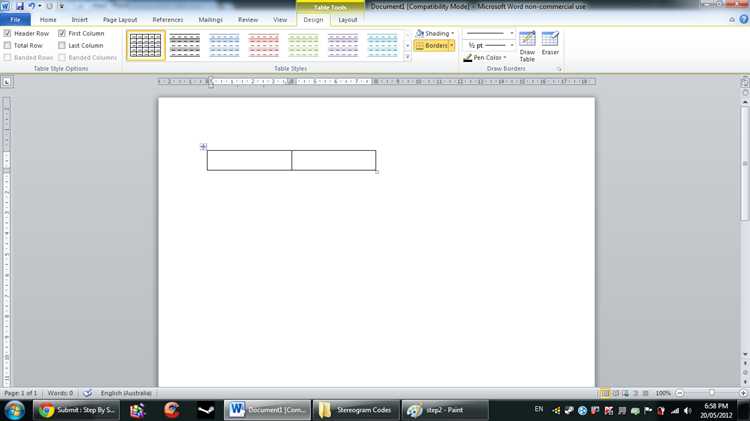Toggle the Banded Columns checkbox
The width and height of the screenshot is (750, 421).
62,57
